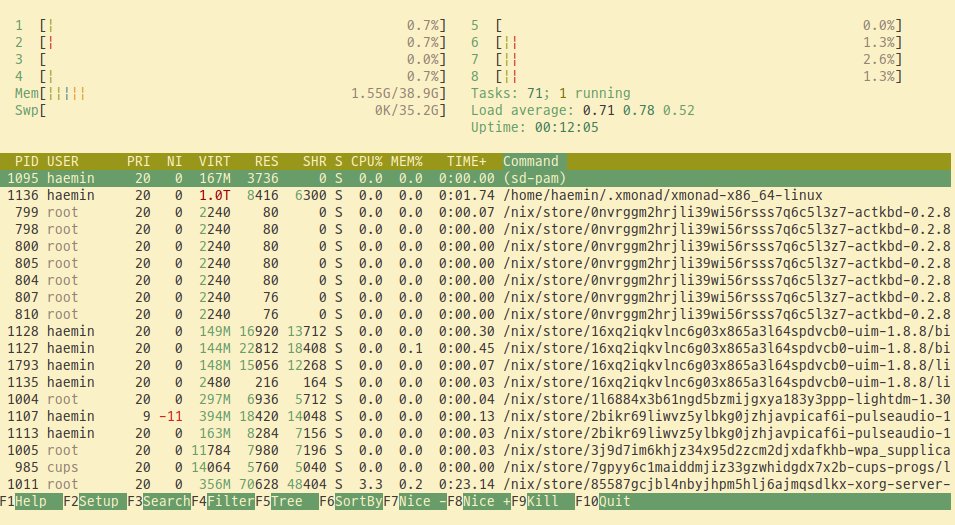955x525 pixels.
Task: Sort by the SHR column header
Action: [x=314, y=161]
